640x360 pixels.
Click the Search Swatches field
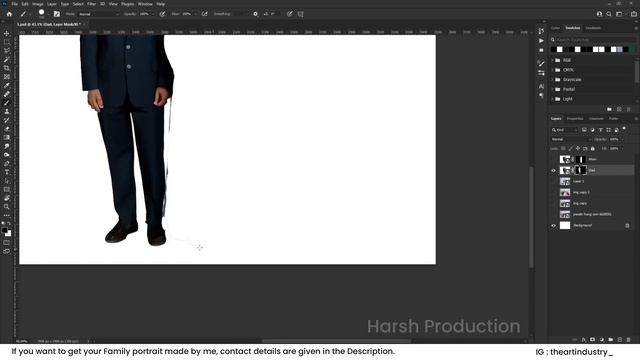point(593,40)
